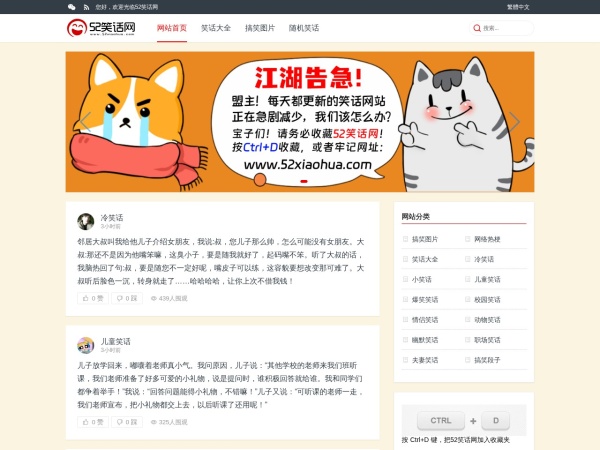Open the 冷笑话 post title heading

tap(112, 218)
